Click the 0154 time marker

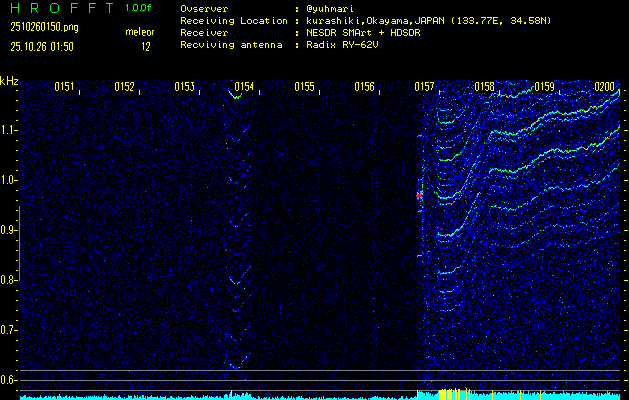[244, 87]
